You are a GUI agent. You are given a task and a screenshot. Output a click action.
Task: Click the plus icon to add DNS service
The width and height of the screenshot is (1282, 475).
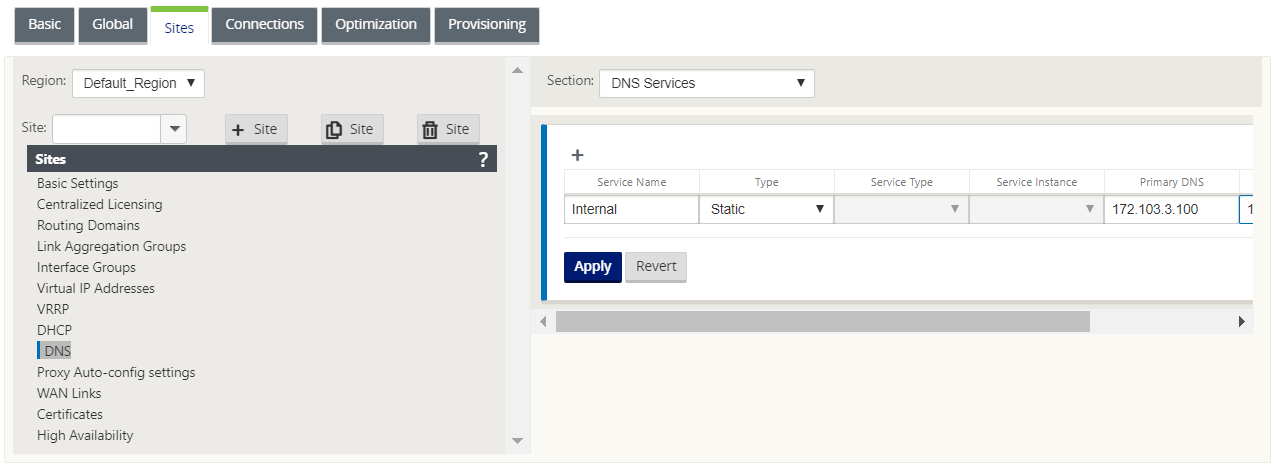tap(577, 155)
